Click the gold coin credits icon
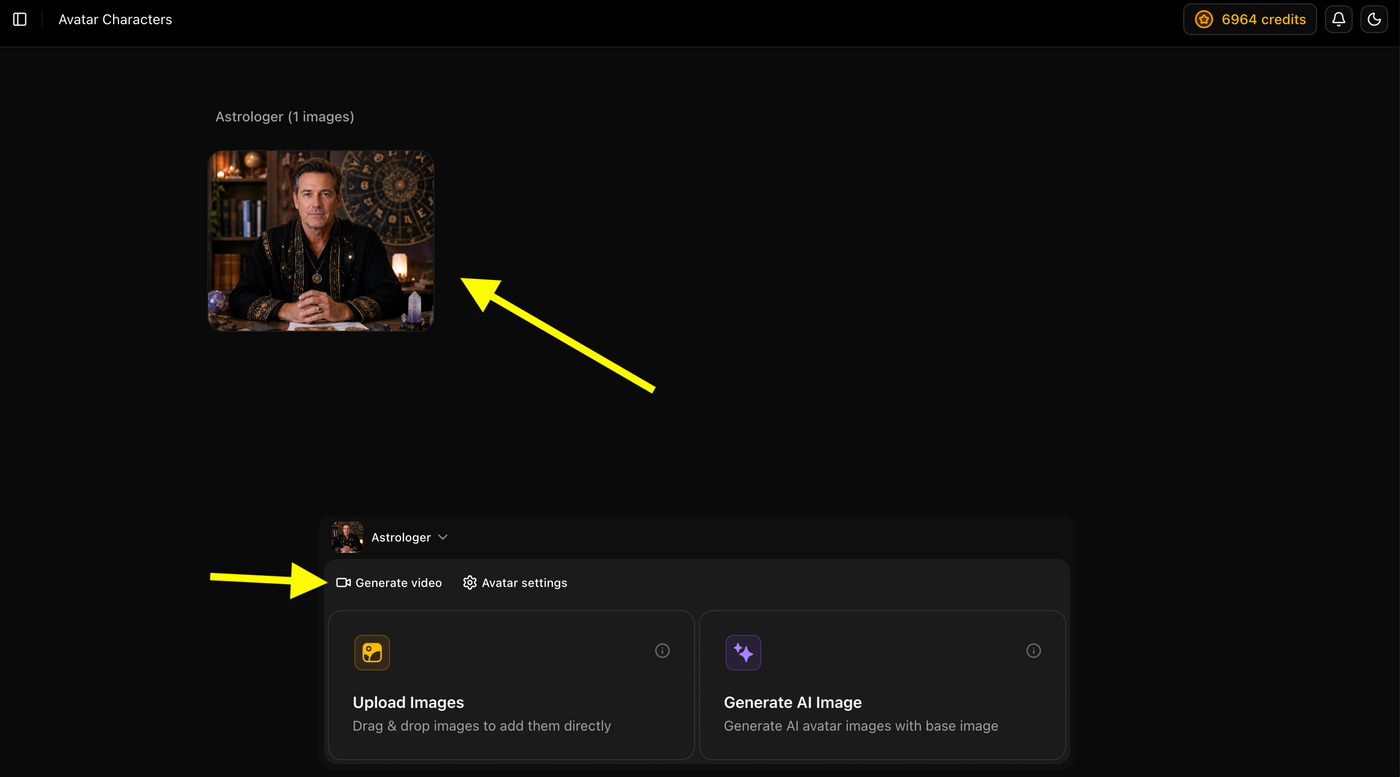This screenshot has height=777, width=1400. click(1204, 19)
